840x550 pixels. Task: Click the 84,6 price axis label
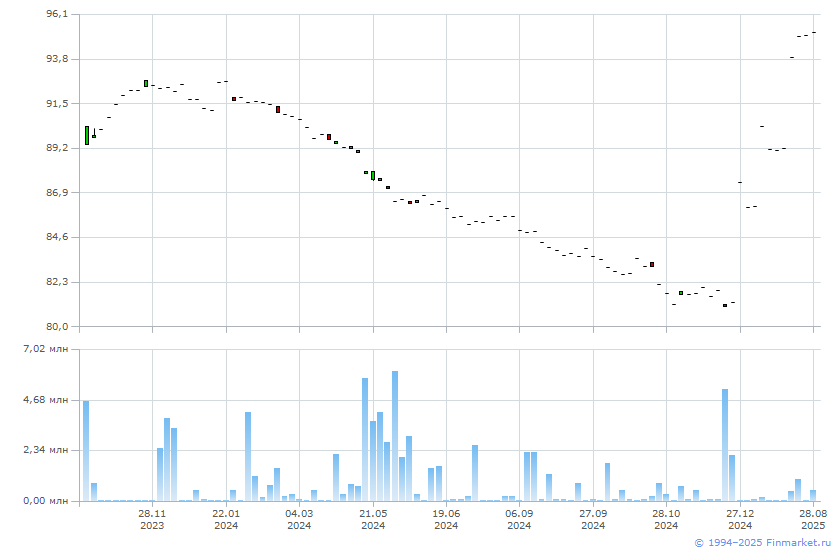57,237
